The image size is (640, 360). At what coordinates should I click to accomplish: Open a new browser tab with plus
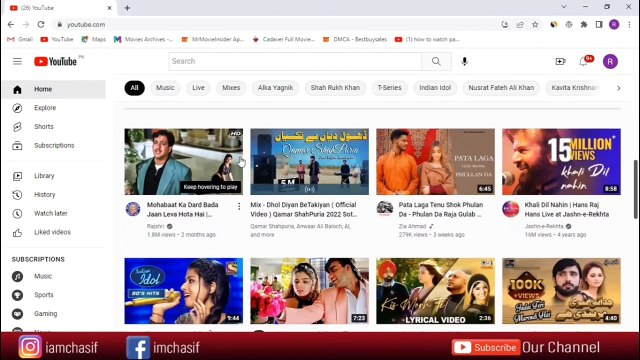tap(127, 8)
